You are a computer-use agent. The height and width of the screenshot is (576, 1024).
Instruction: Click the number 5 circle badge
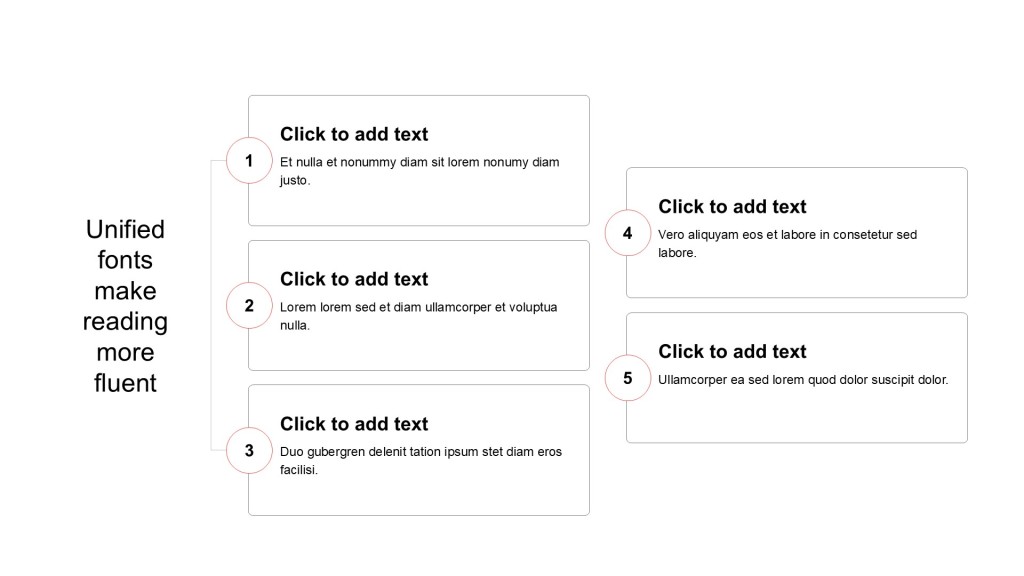pos(628,378)
